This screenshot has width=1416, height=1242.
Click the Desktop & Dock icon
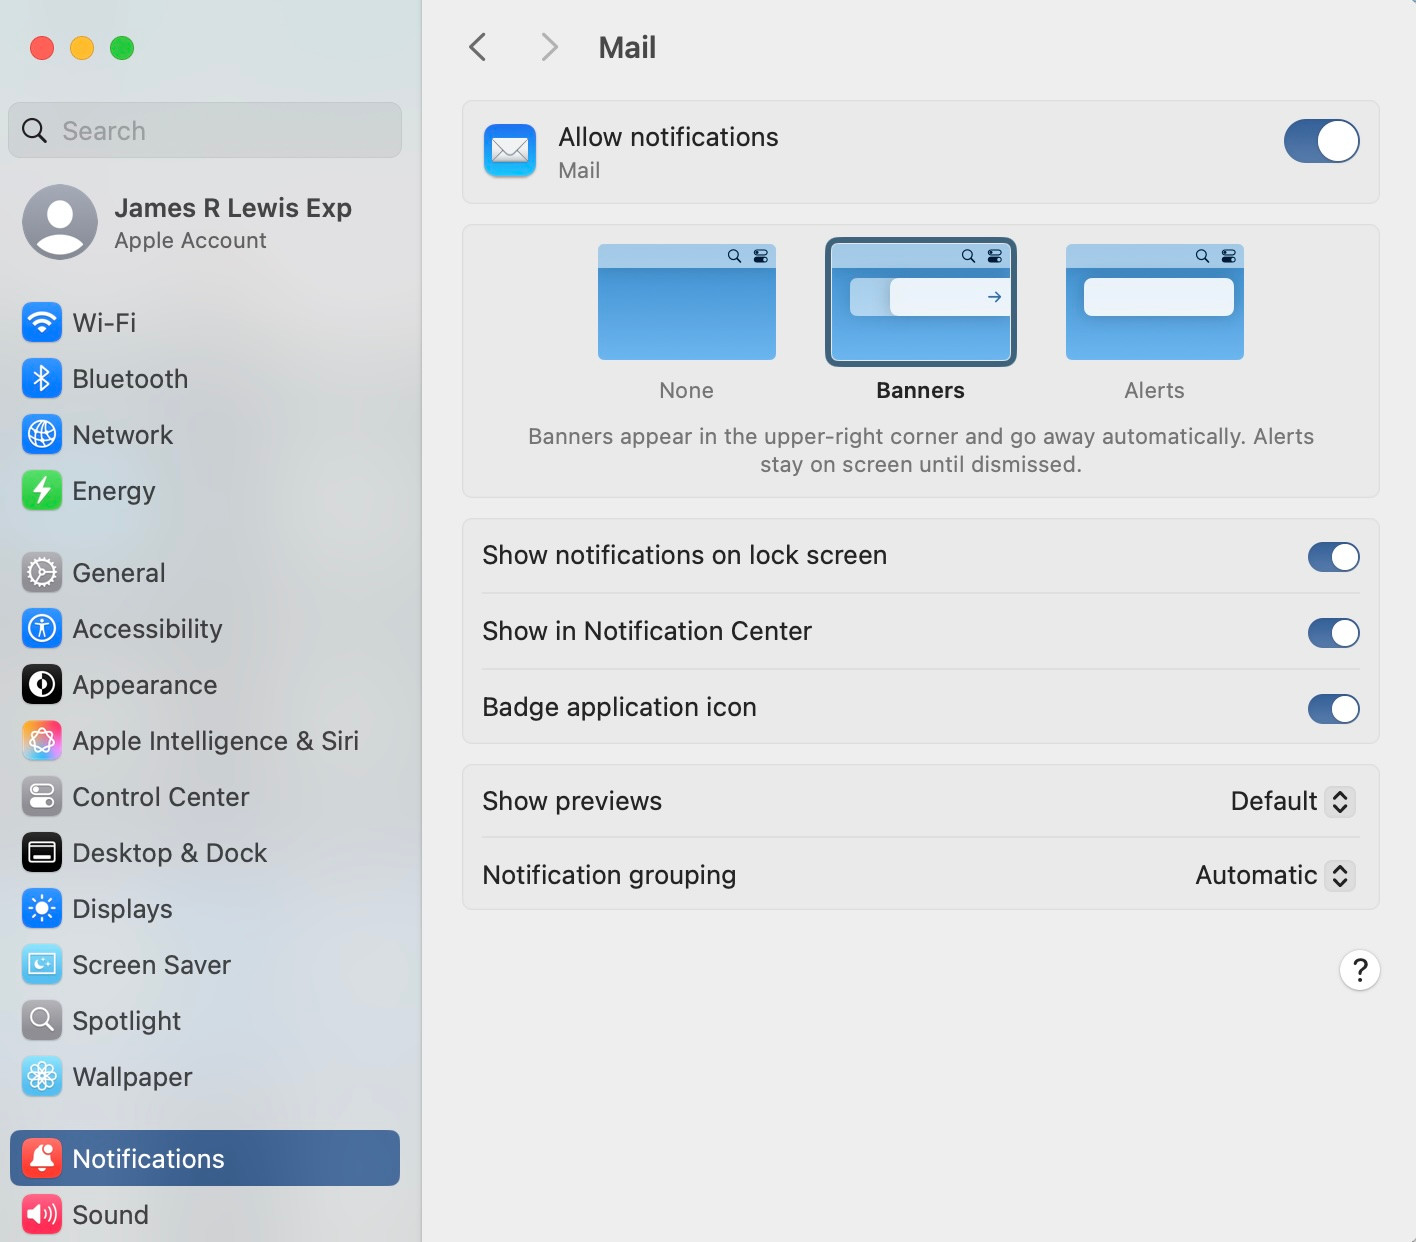point(42,853)
